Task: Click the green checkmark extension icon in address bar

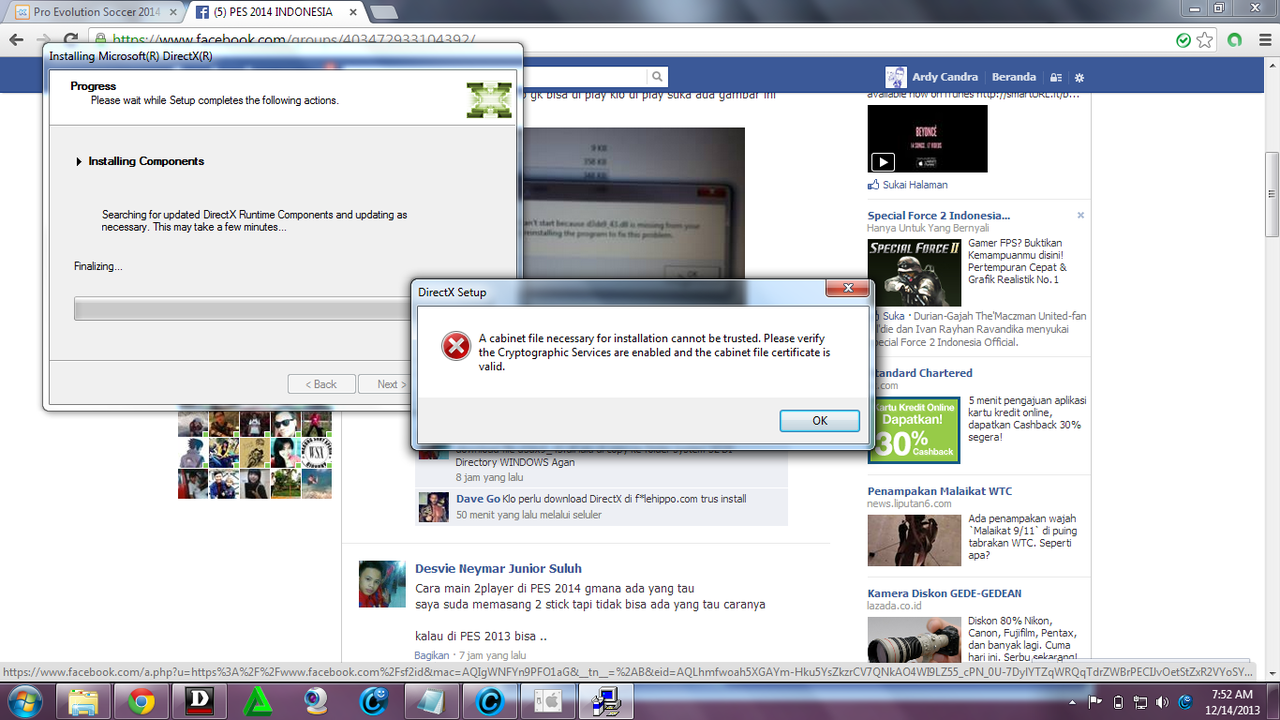Action: pos(1184,41)
